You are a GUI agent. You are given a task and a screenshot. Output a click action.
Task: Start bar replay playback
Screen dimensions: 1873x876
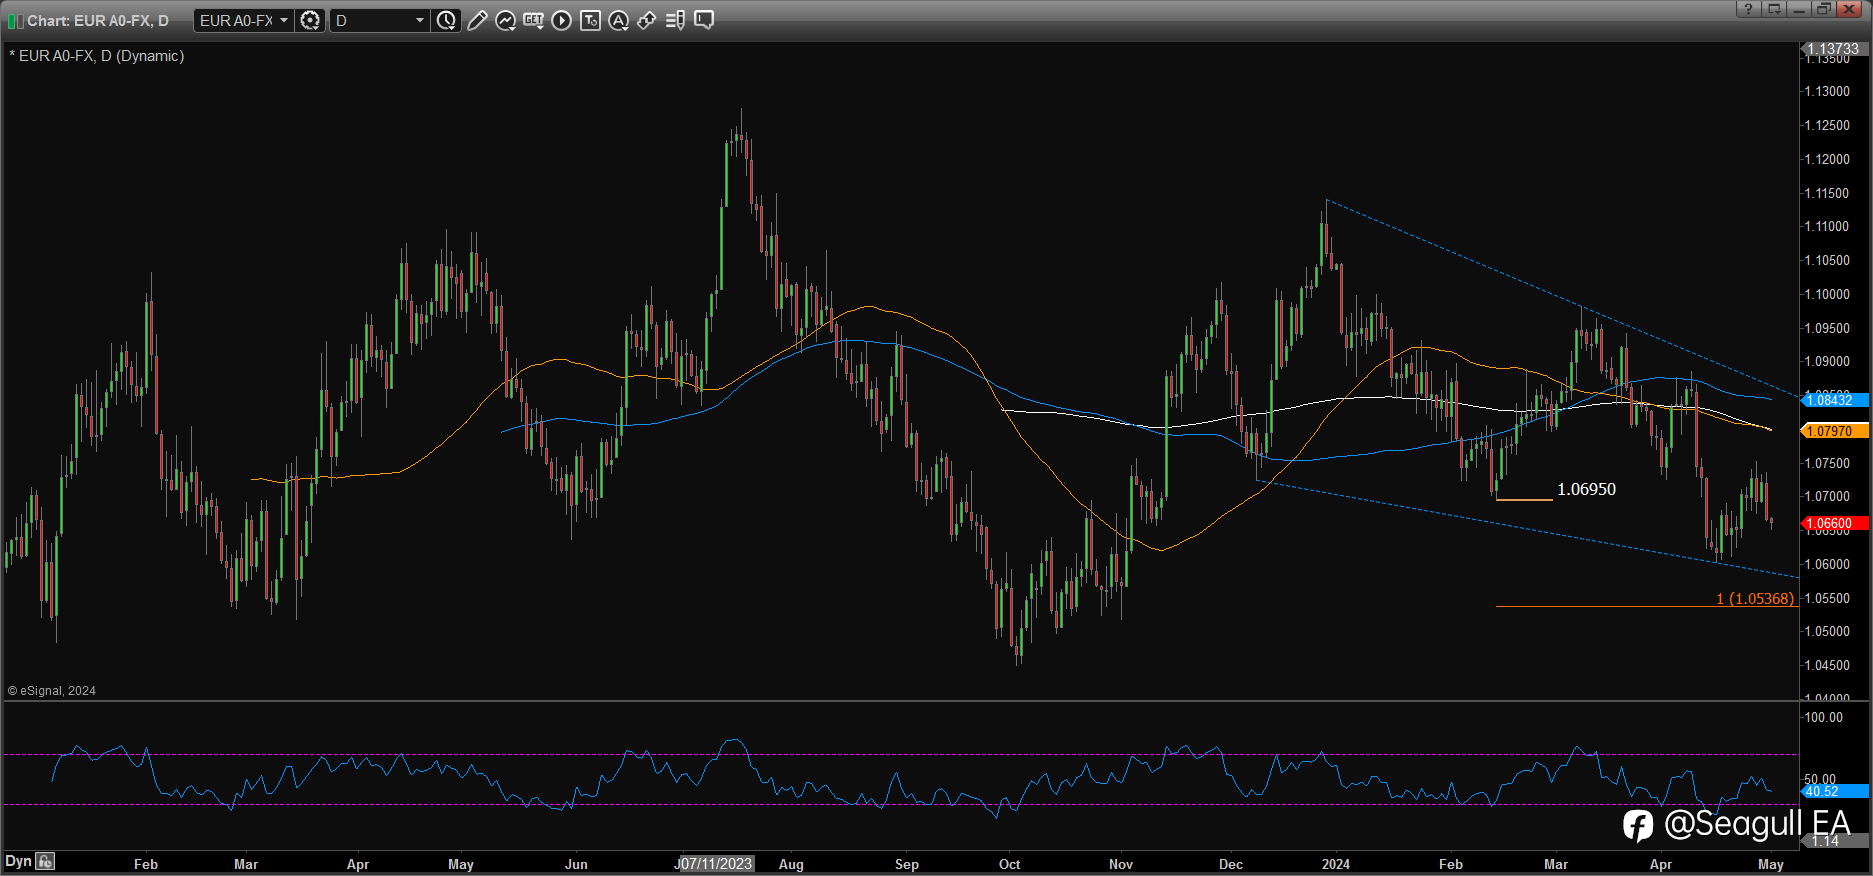562,20
